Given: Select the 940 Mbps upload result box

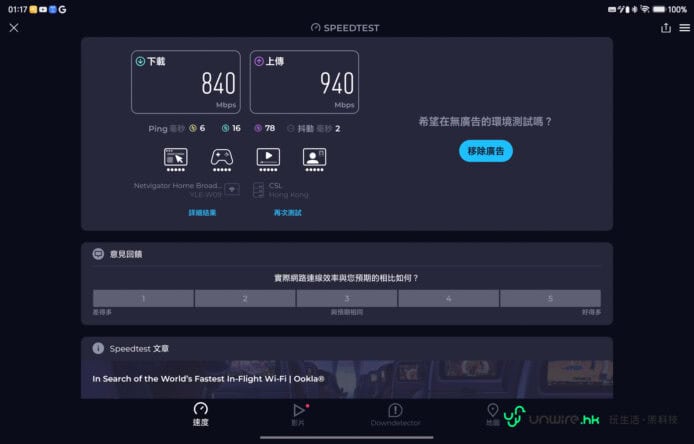Looking at the screenshot, I should tap(305, 82).
